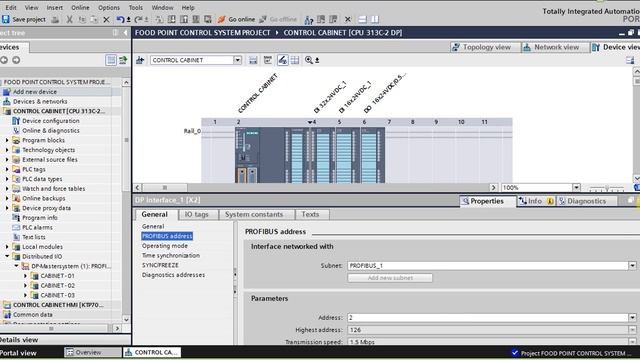Viewport: 640px width, 360px height.
Task: Collapse the Project tree panel arrow
Action: tap(126, 33)
